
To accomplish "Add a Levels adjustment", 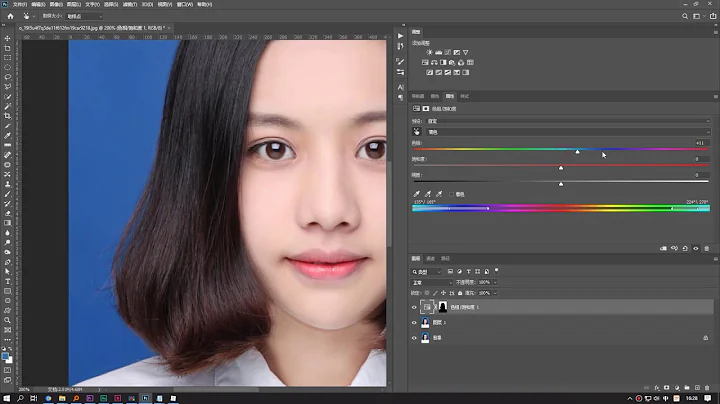I will 439,52.
